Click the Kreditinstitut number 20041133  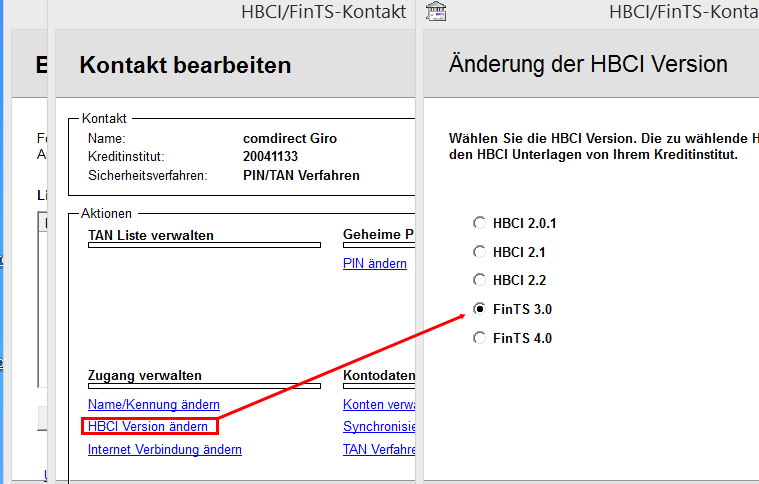tap(270, 157)
